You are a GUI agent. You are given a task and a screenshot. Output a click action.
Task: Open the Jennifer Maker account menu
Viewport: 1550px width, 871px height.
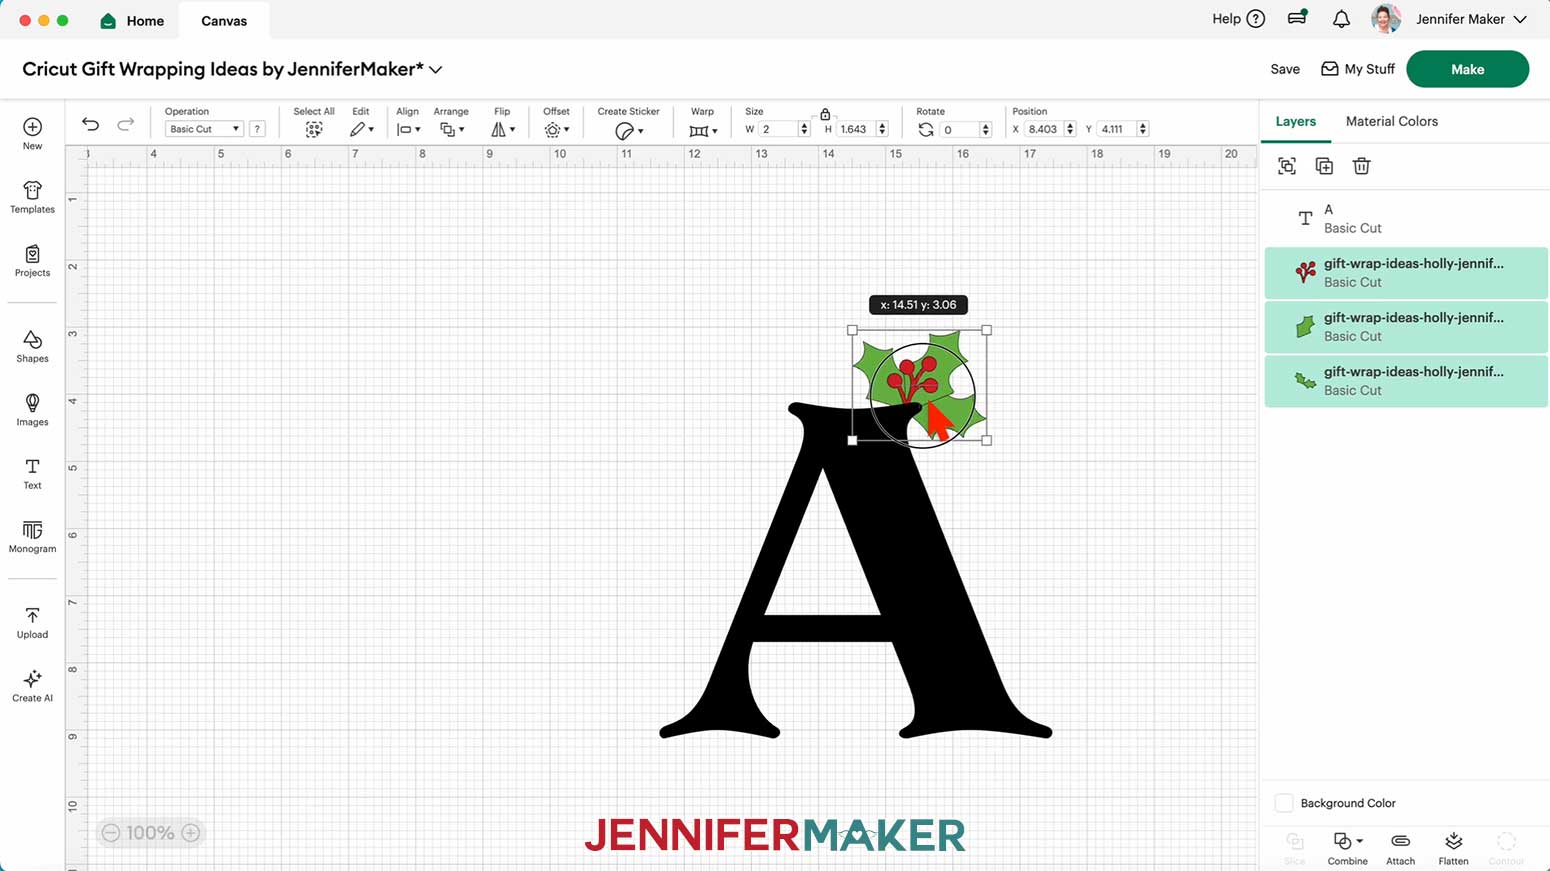(x=1471, y=19)
